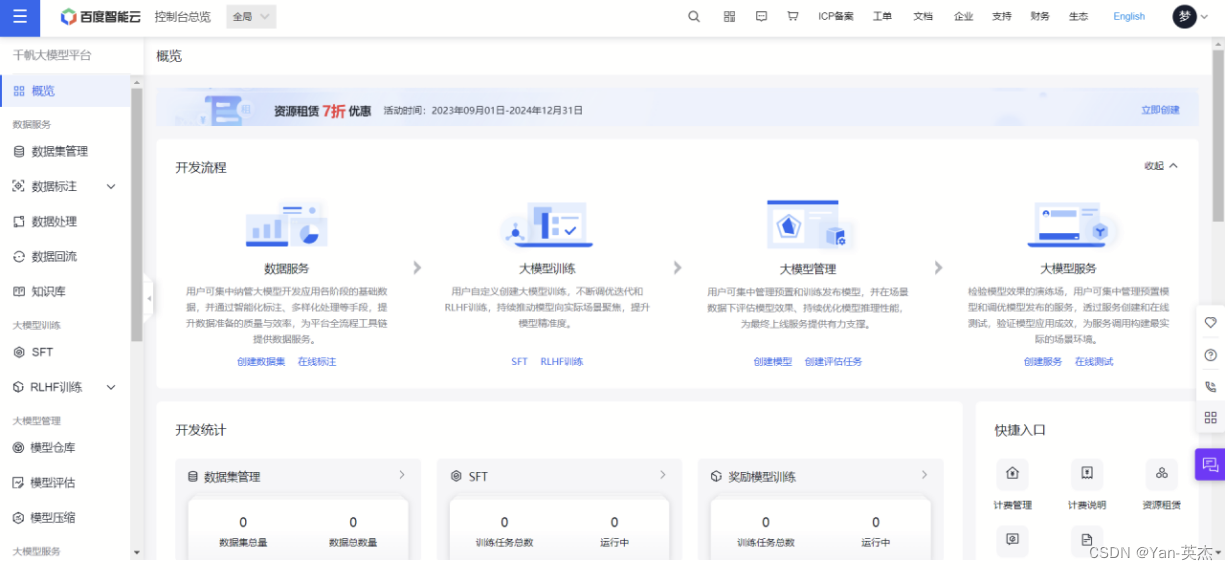Click SFT link under 大模型训练

[x=519, y=362]
